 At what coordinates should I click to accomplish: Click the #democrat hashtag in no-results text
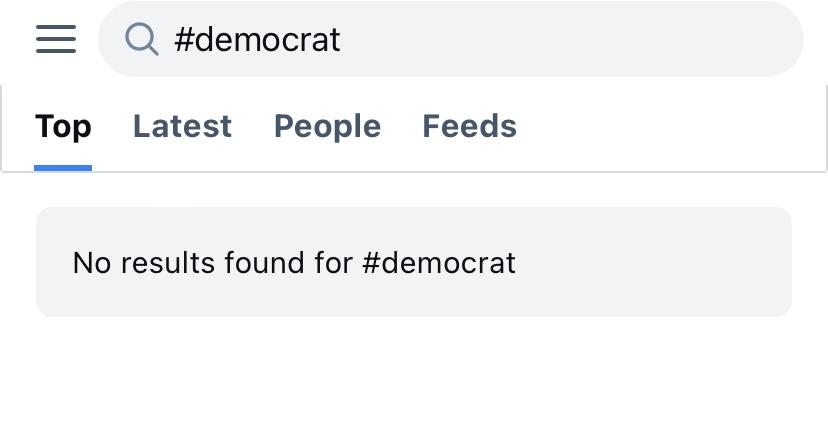coord(439,263)
